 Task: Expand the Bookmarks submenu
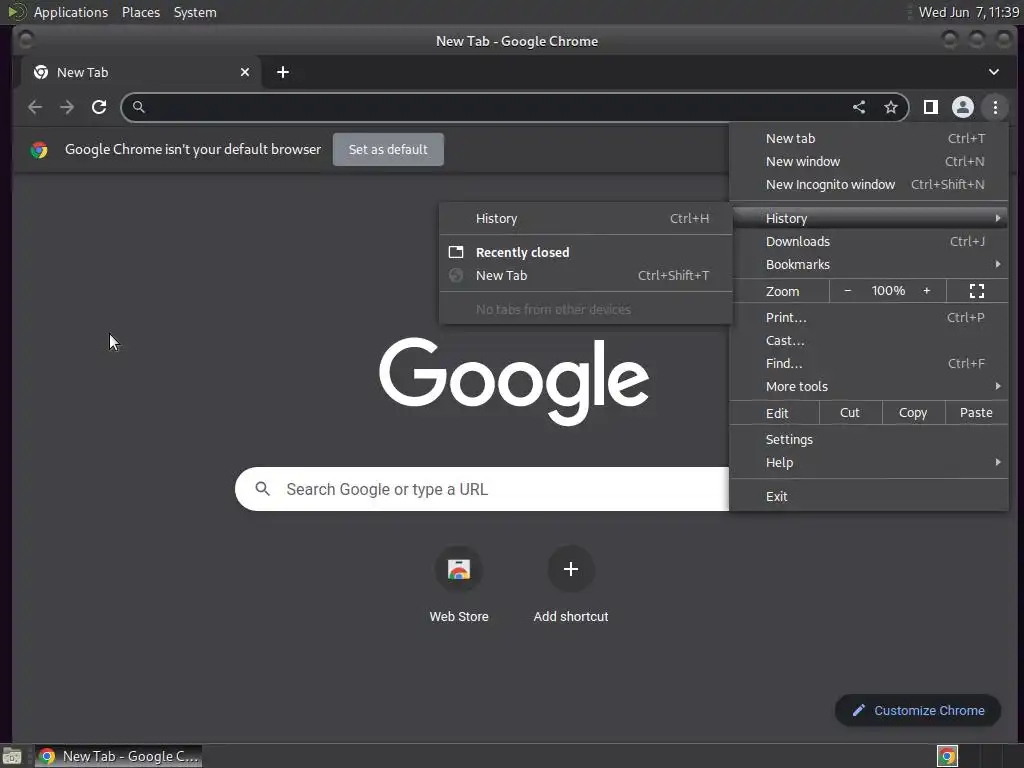click(869, 264)
